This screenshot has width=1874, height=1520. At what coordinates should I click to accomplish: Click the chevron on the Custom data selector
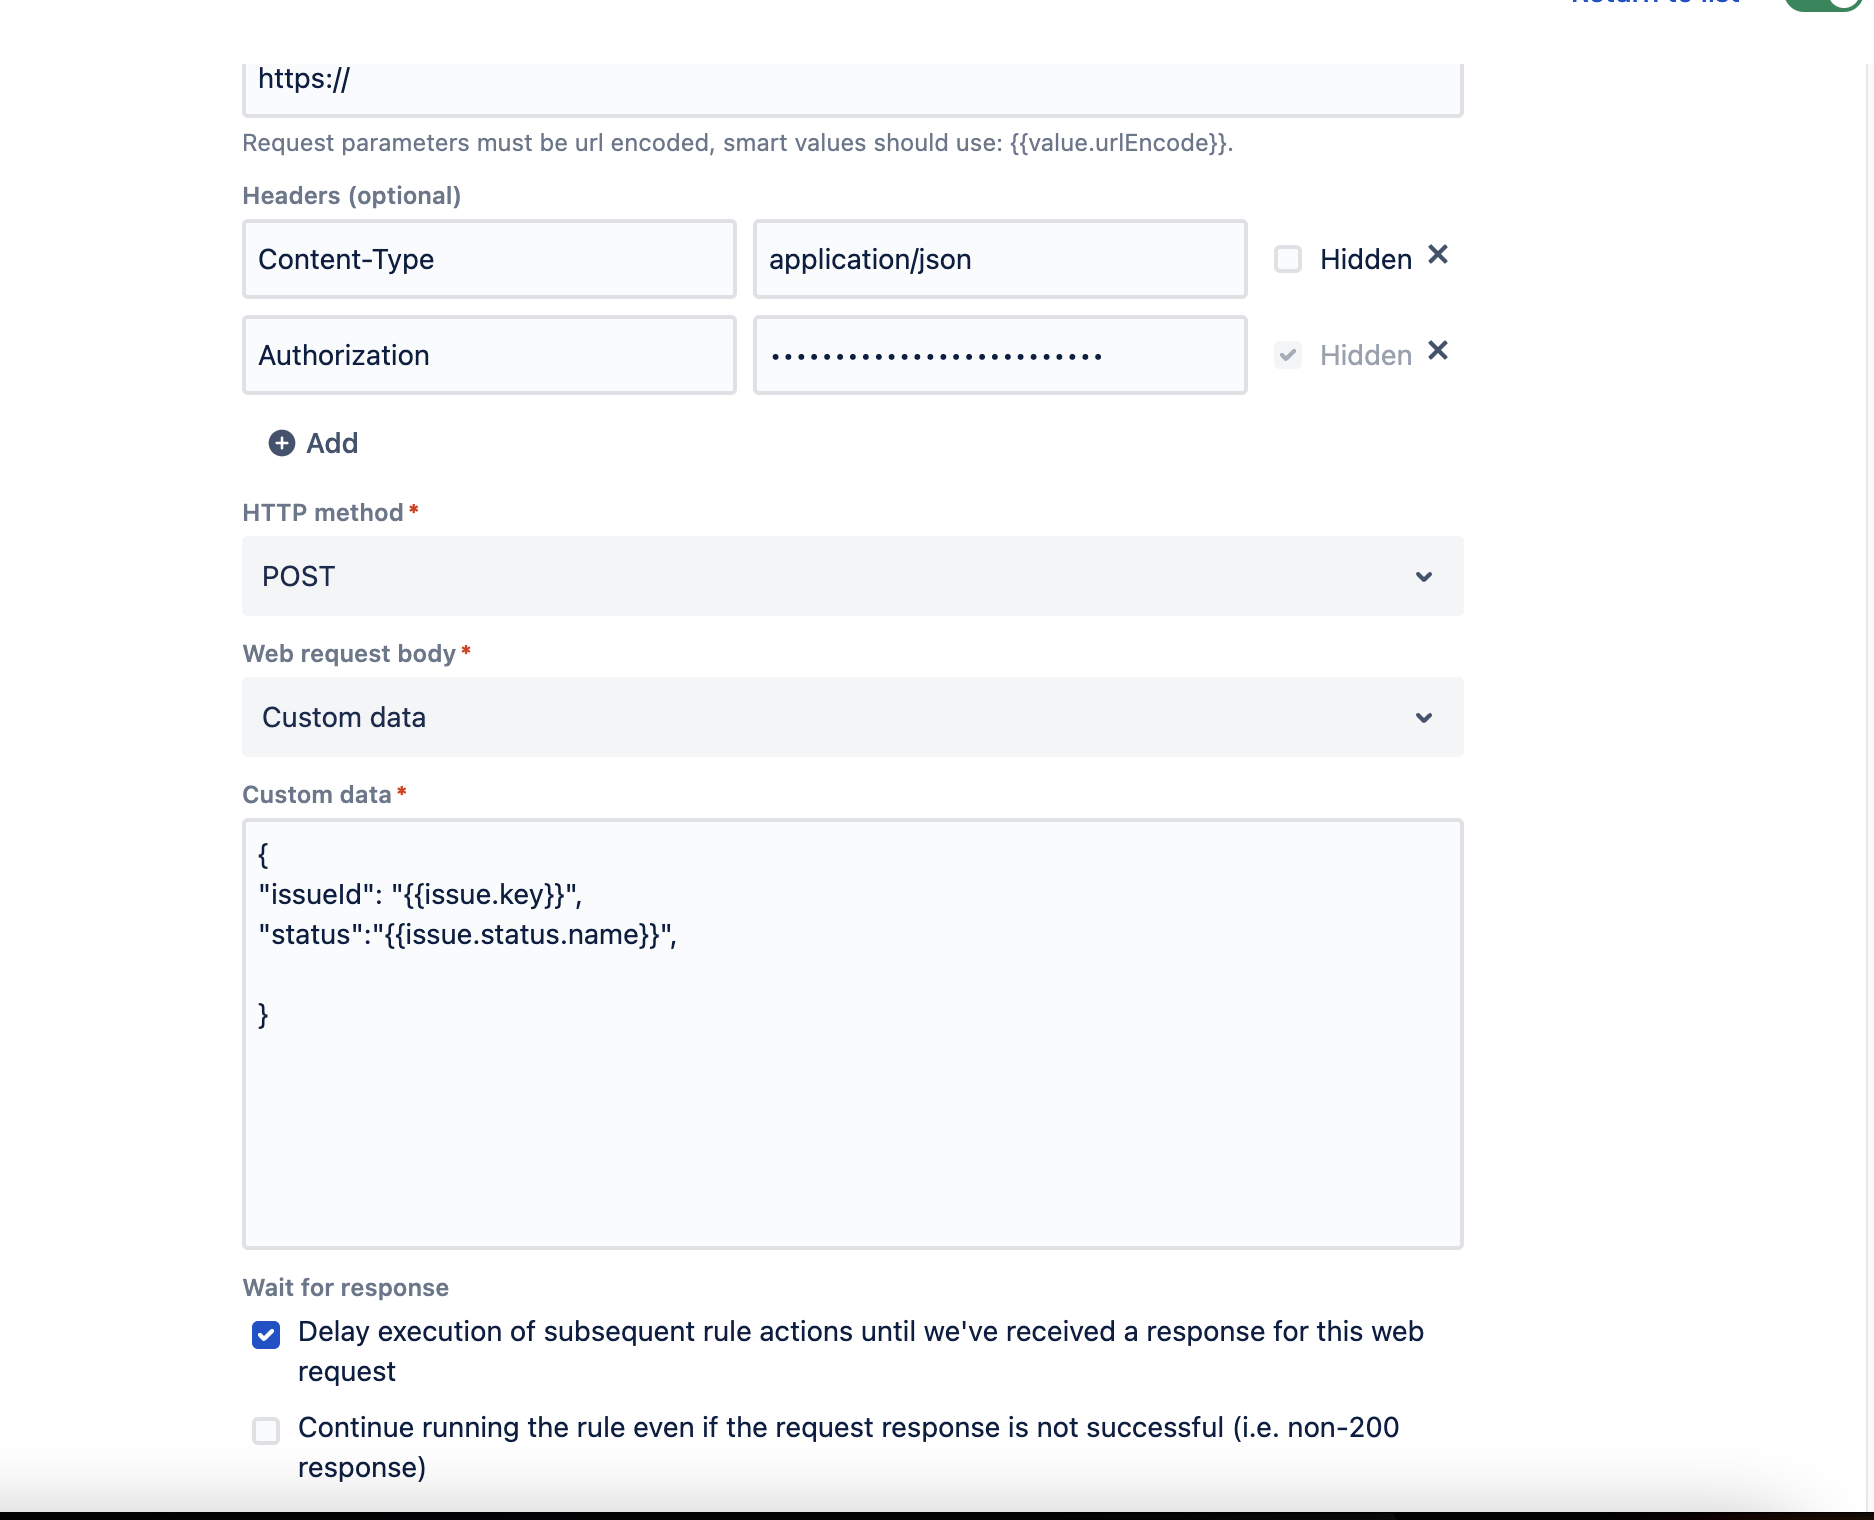coord(1425,717)
